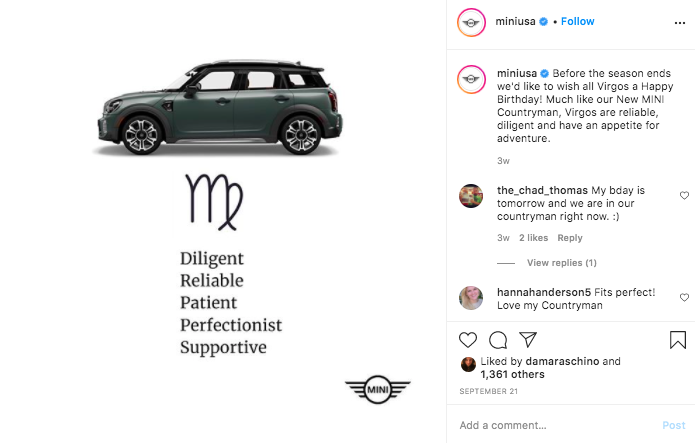Image resolution: width=695 pixels, height=443 pixels.
Task: Save post with bookmark icon
Action: tap(678, 340)
